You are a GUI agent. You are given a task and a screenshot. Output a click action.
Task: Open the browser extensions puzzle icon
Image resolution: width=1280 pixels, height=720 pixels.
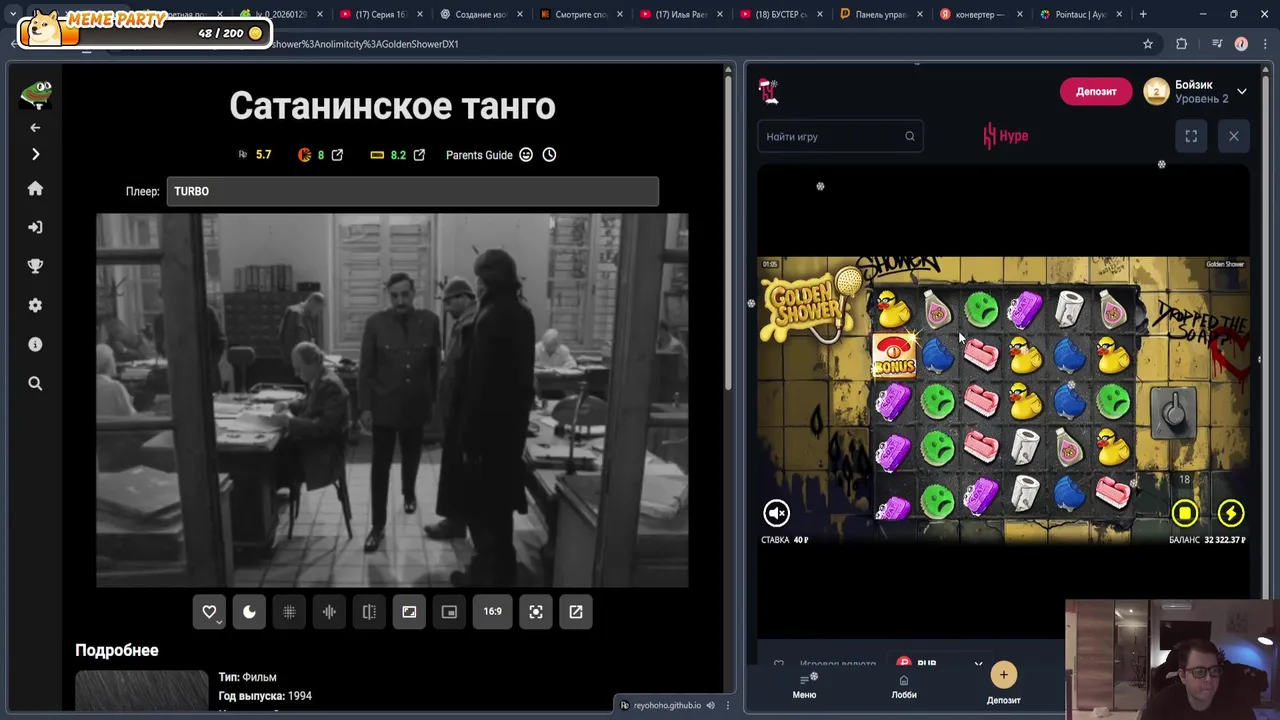(x=1181, y=44)
